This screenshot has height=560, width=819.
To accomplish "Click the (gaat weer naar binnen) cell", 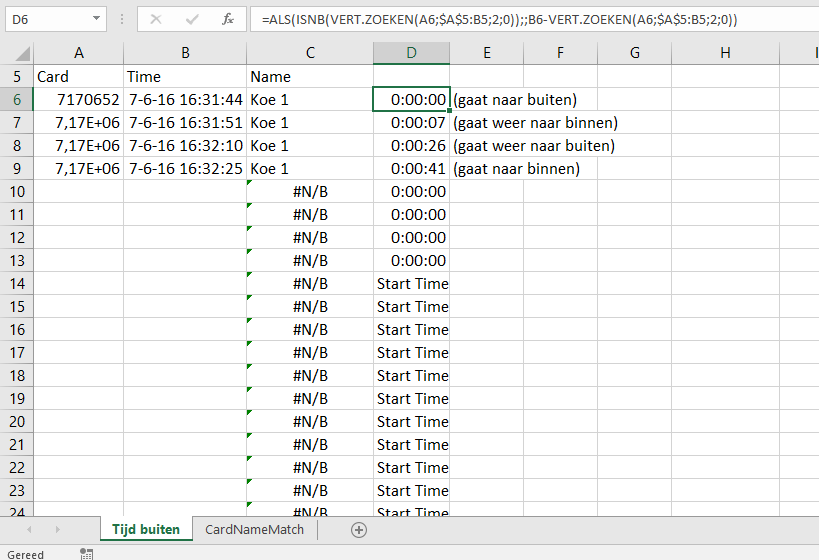I will pyautogui.click(x=535, y=123).
